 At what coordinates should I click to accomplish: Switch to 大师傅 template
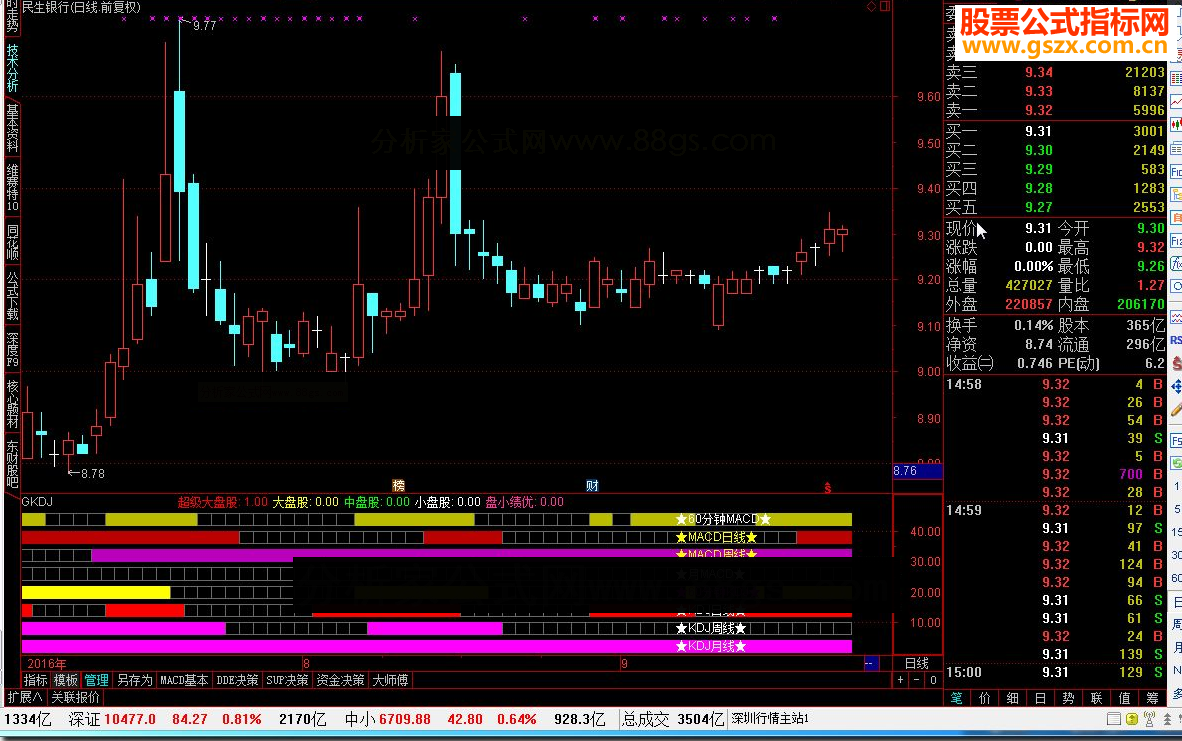(x=390, y=680)
